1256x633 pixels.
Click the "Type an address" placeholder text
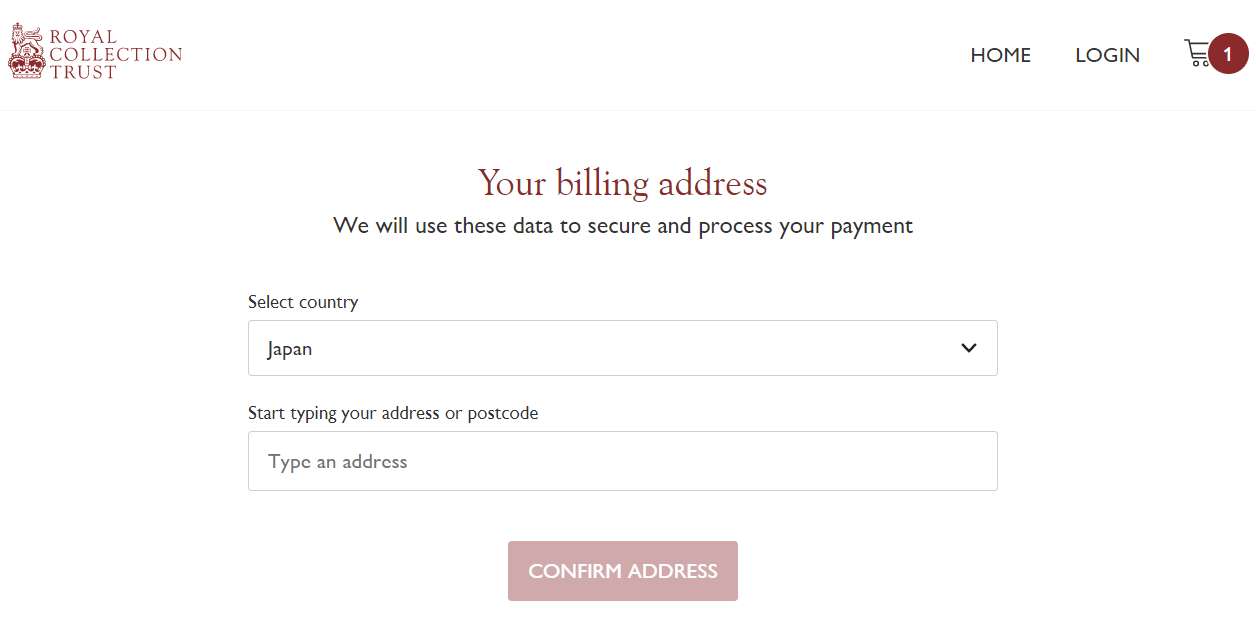tap(338, 462)
